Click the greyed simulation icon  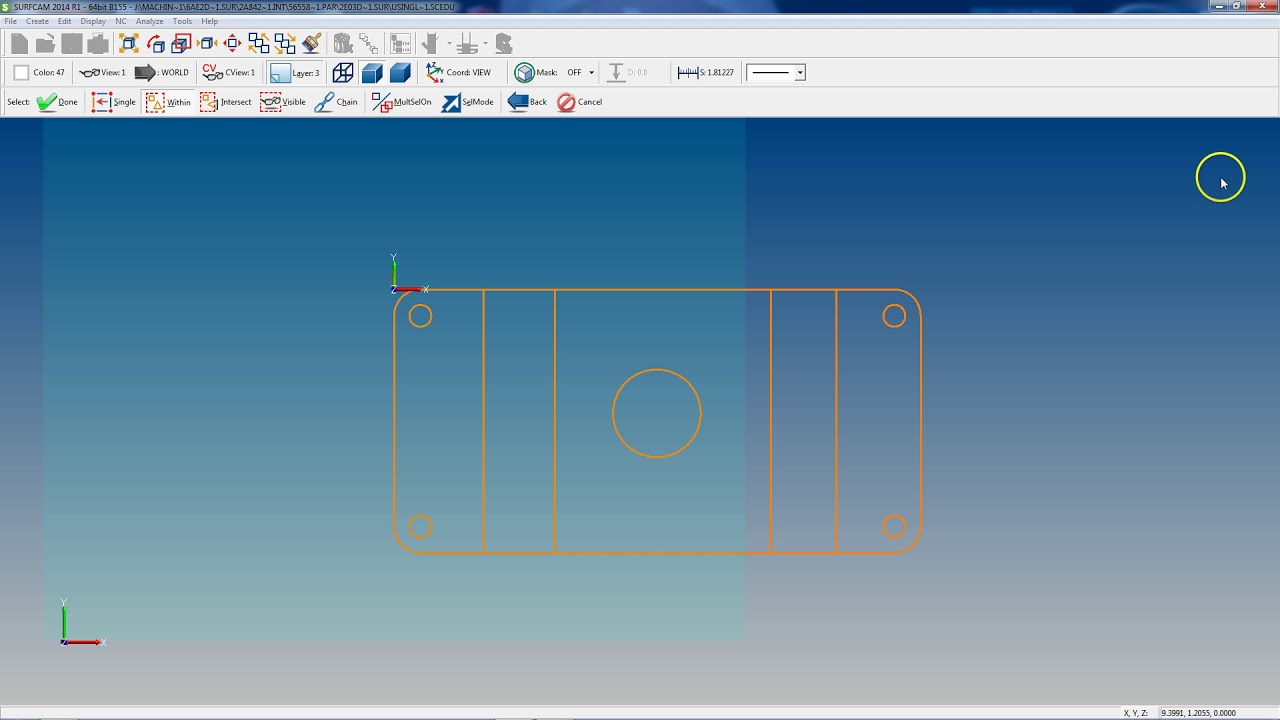point(504,43)
